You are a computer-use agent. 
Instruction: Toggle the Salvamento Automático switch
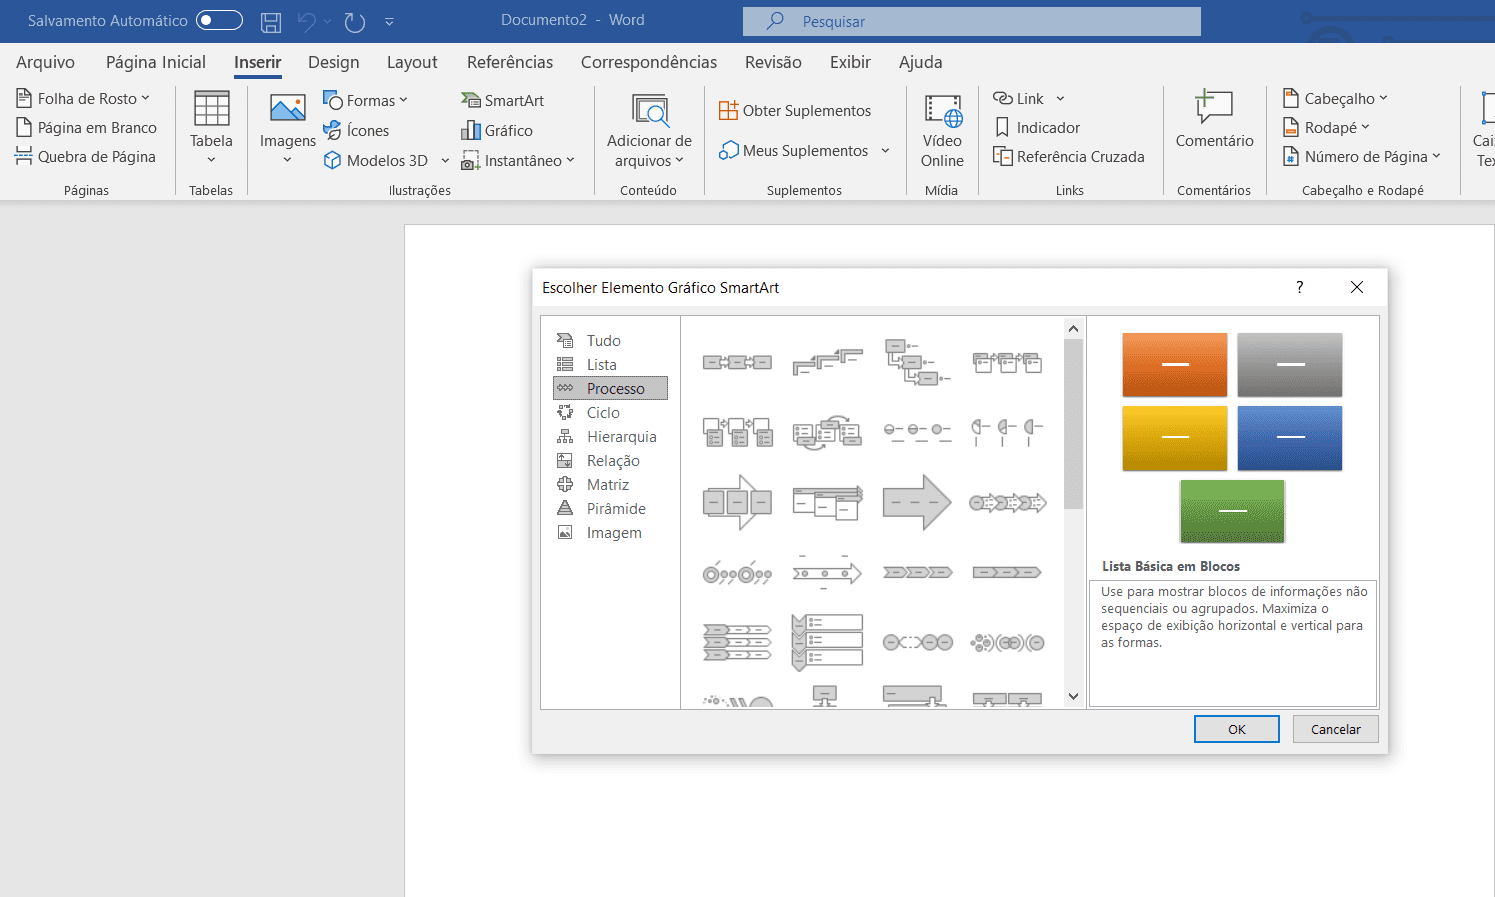pos(219,21)
